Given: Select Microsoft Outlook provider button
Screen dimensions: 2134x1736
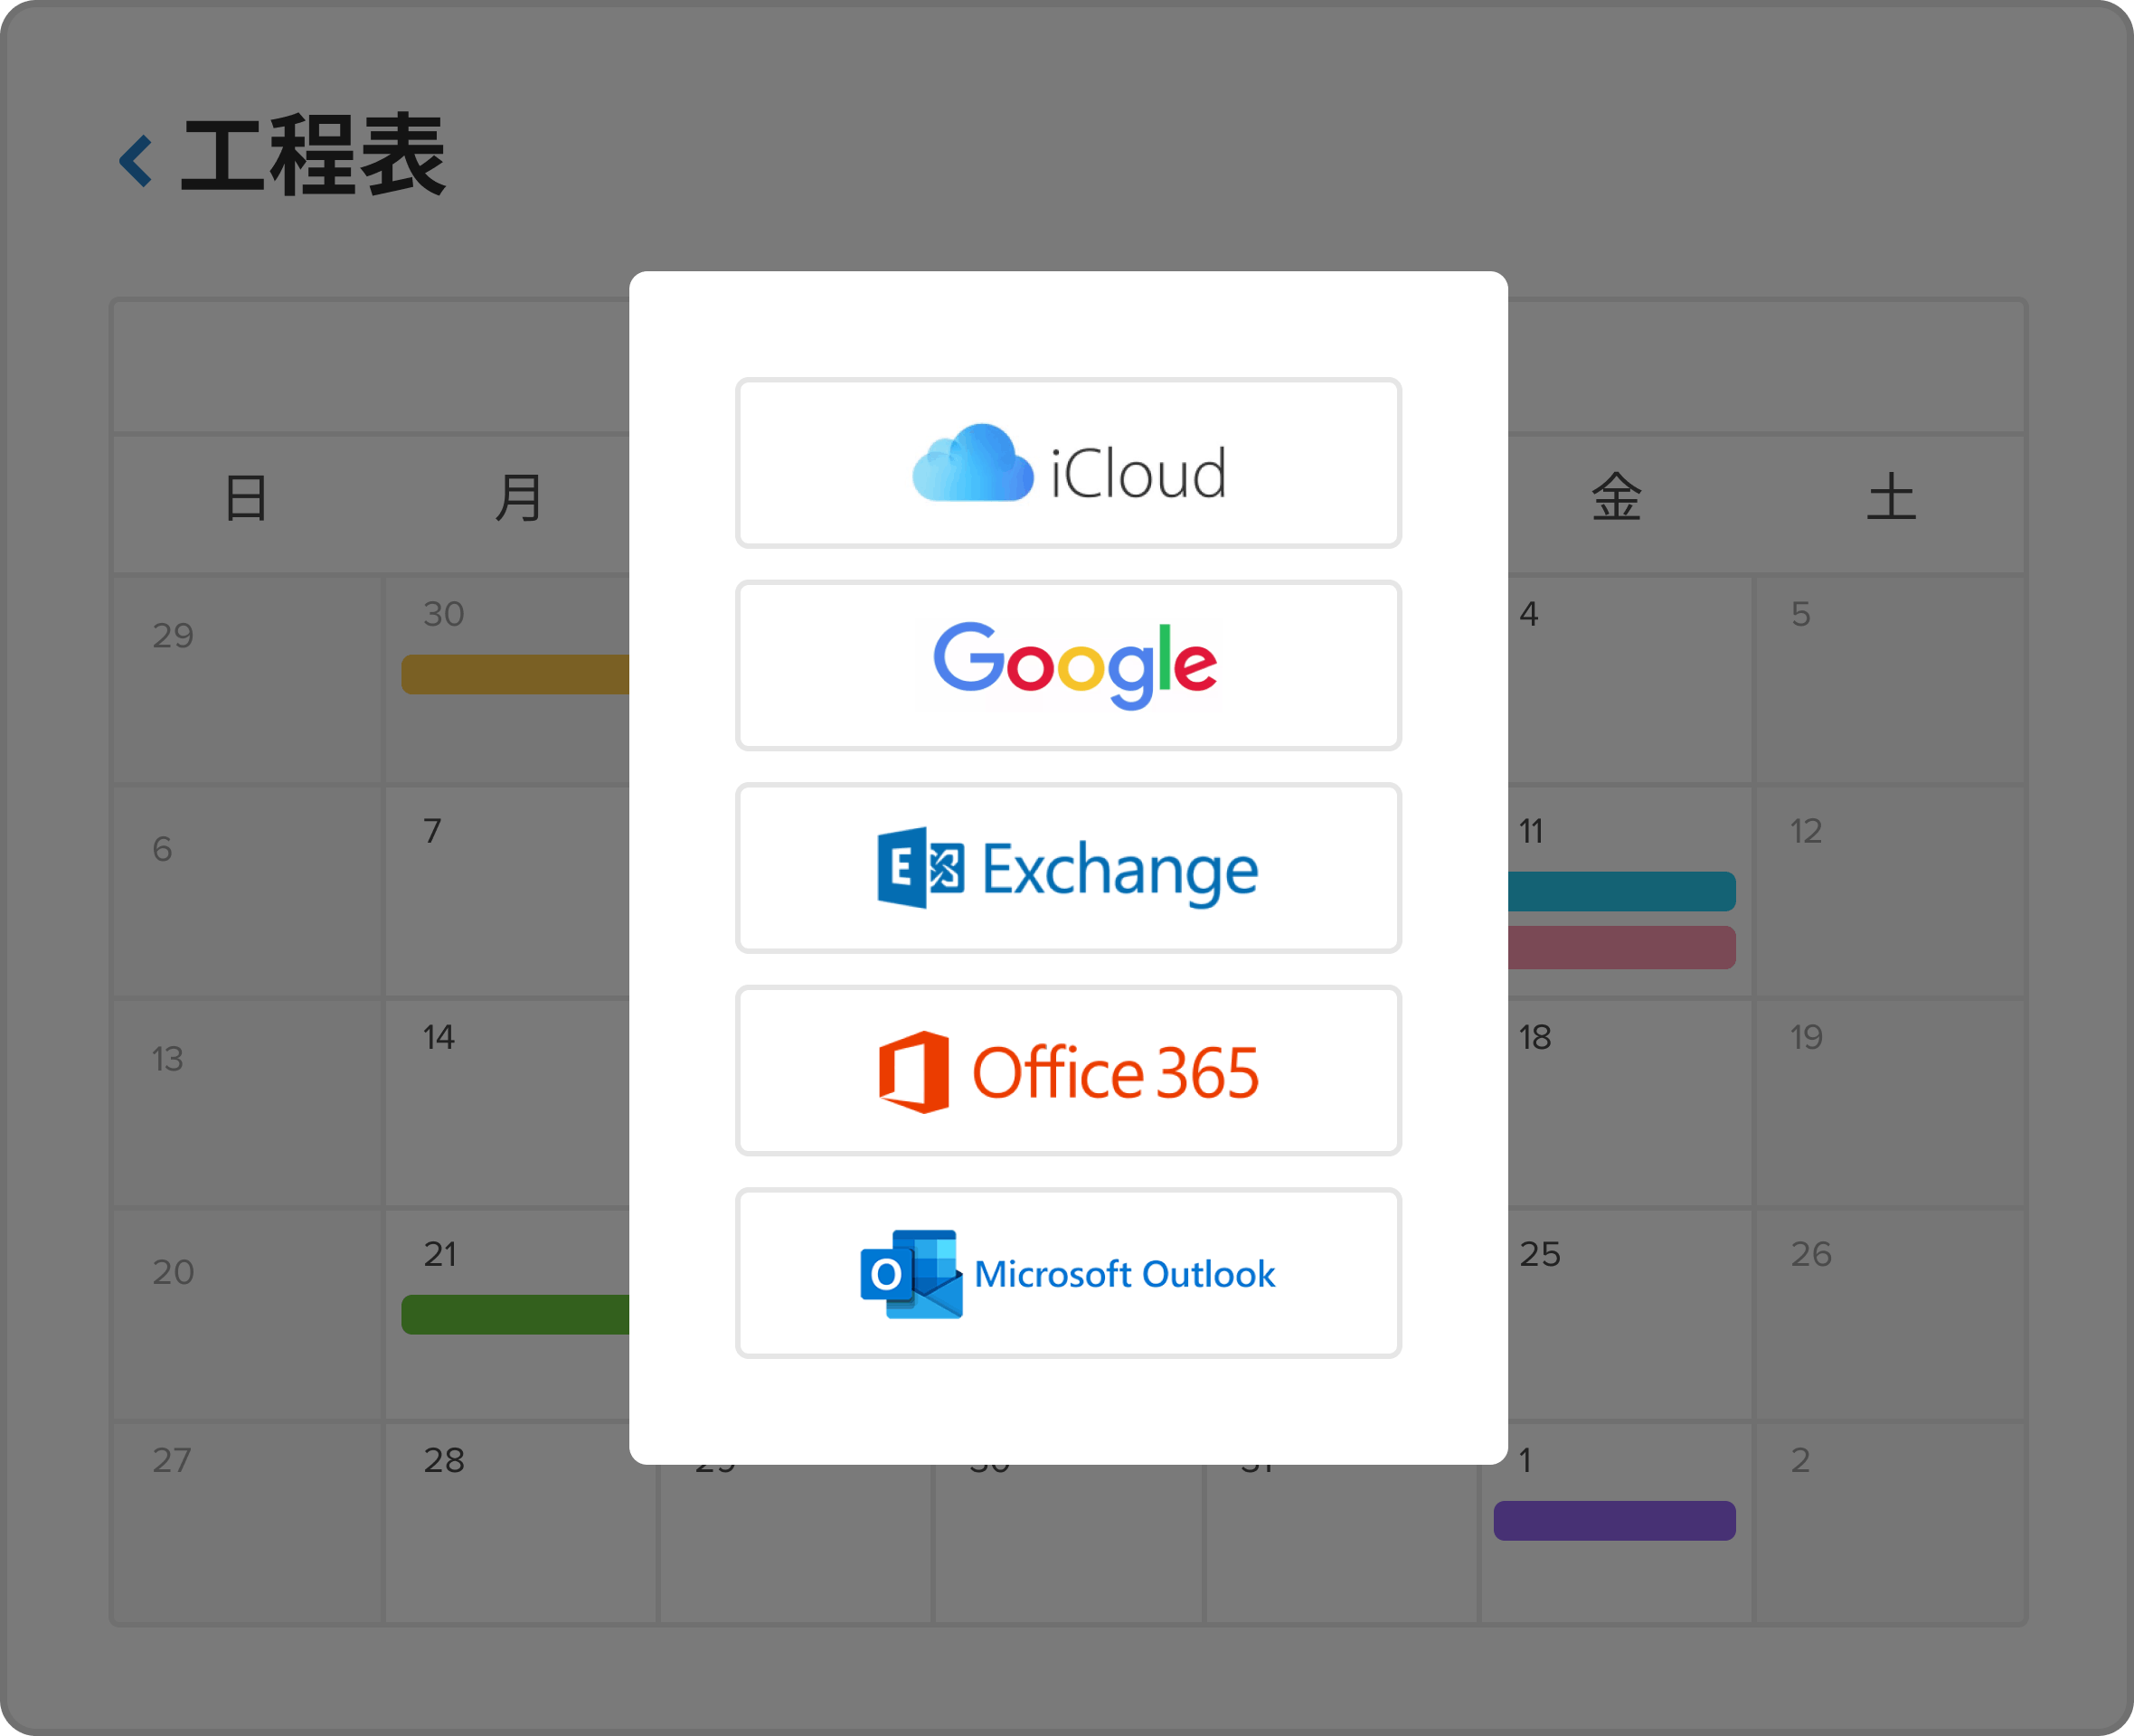Looking at the screenshot, I should (x=1068, y=1273).
